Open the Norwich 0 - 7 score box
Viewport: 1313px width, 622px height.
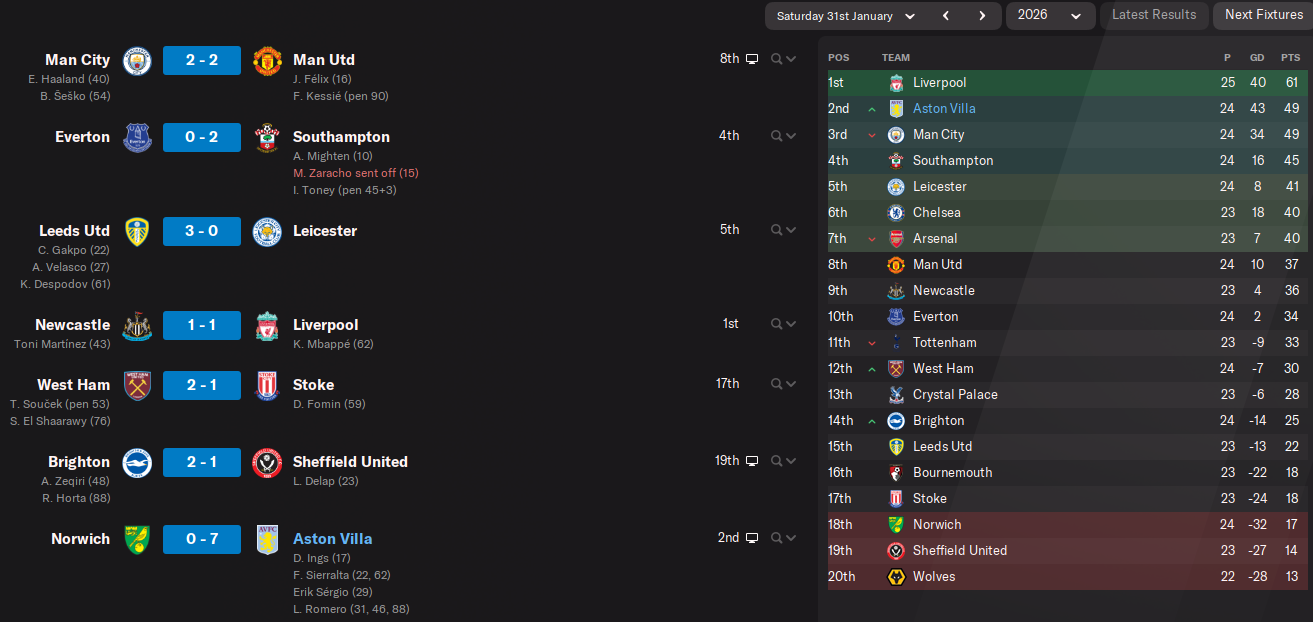pos(202,539)
